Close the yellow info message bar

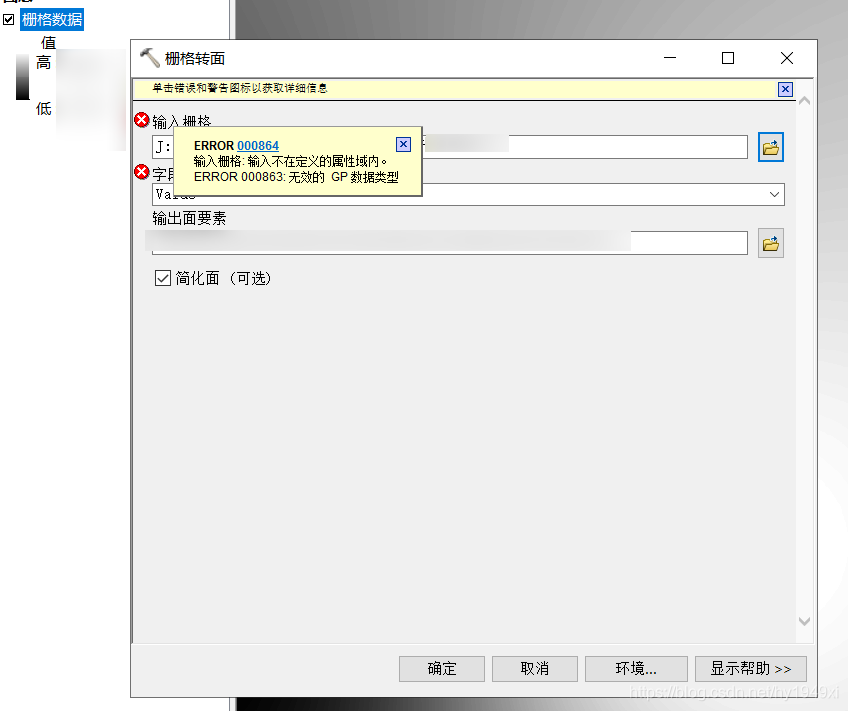[785, 89]
